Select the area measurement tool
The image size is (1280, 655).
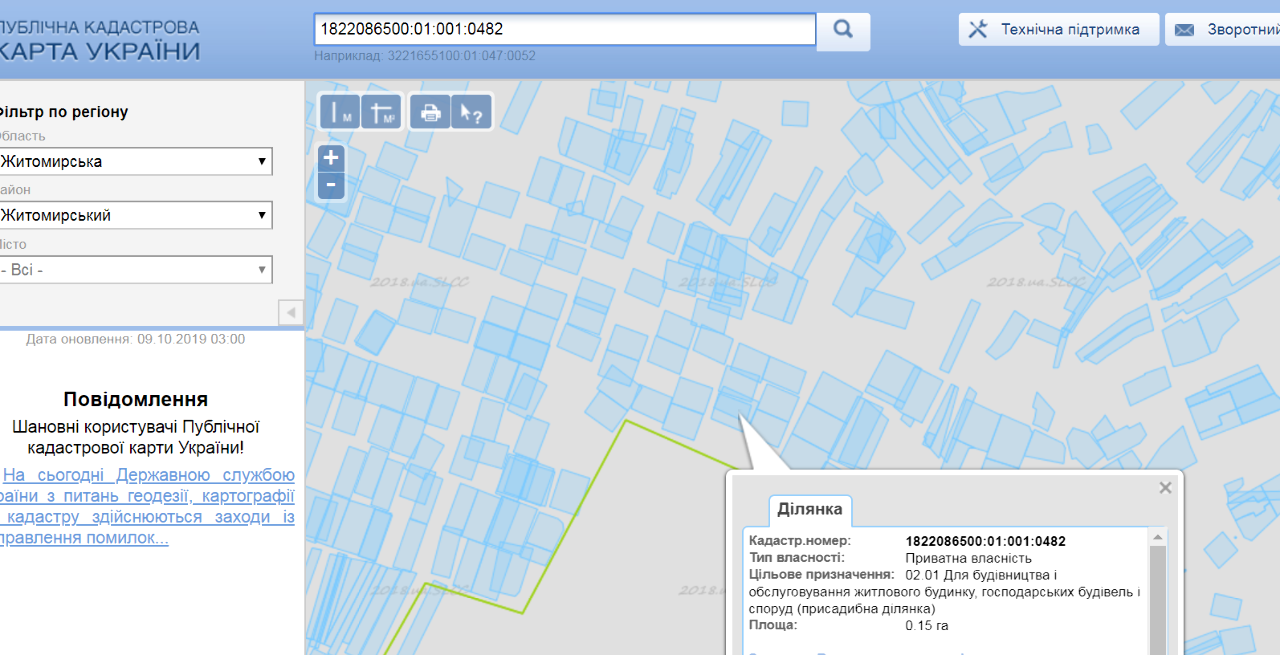pos(380,113)
